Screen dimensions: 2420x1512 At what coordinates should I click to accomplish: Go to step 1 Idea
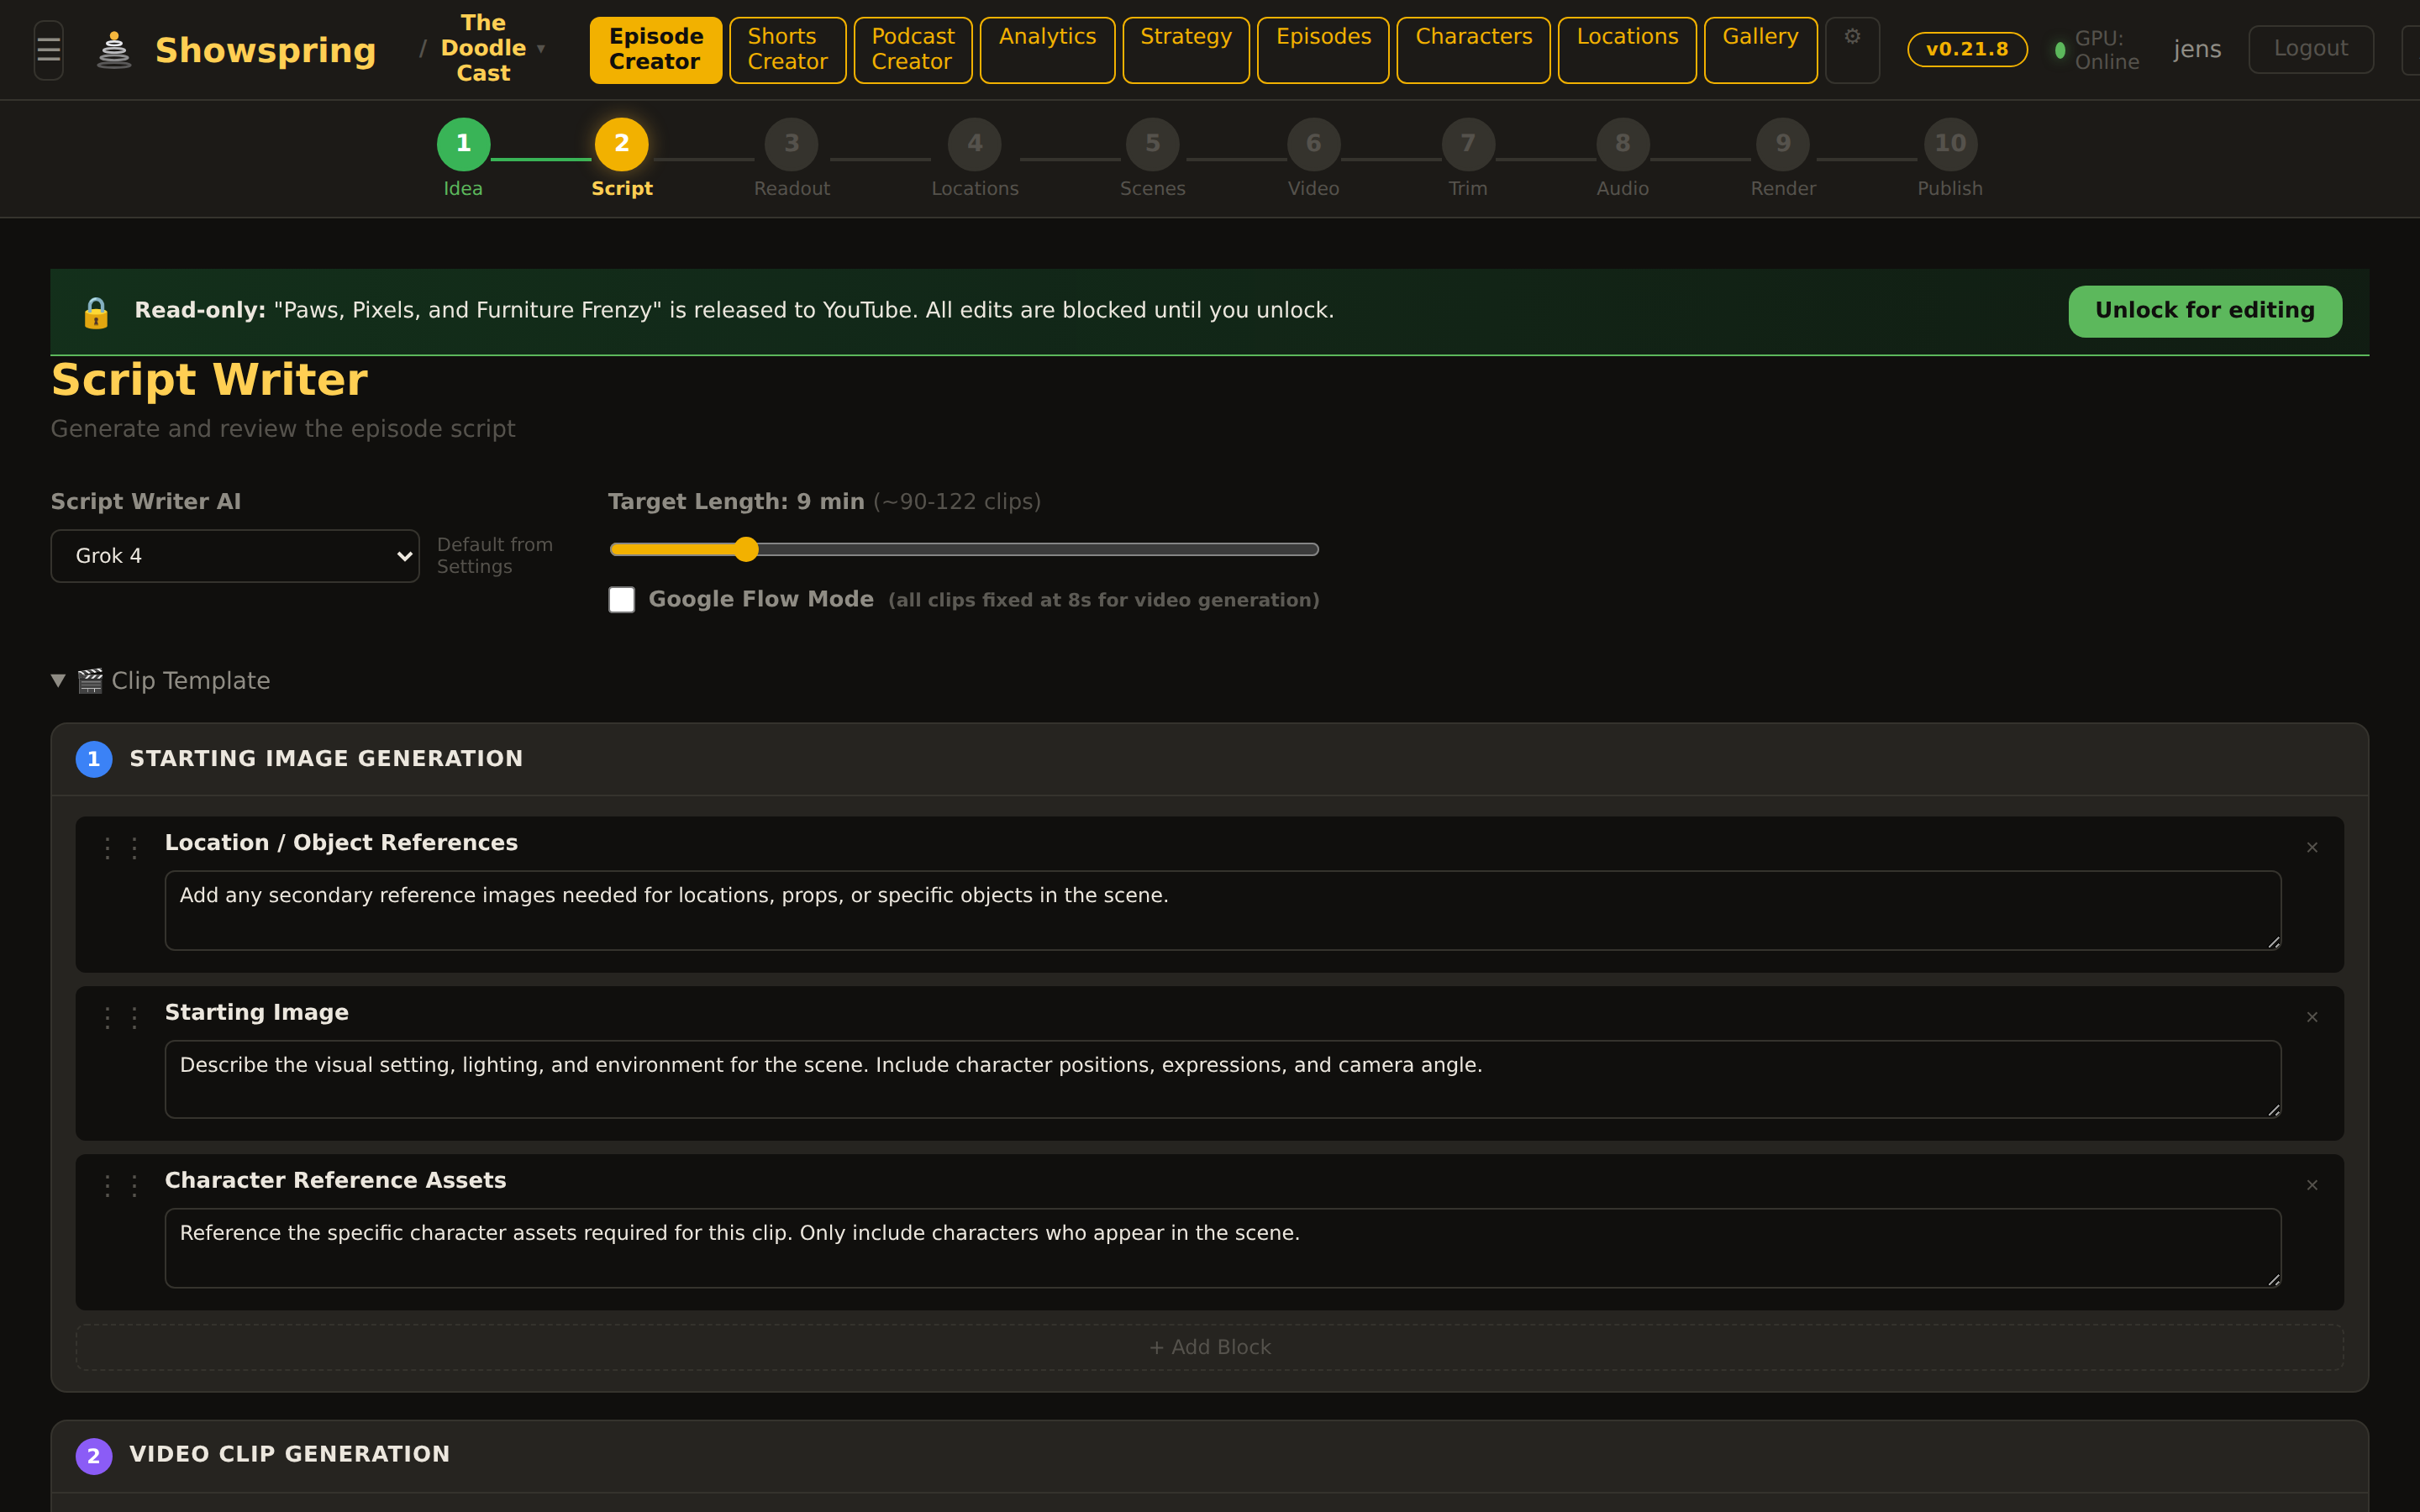click(x=463, y=145)
